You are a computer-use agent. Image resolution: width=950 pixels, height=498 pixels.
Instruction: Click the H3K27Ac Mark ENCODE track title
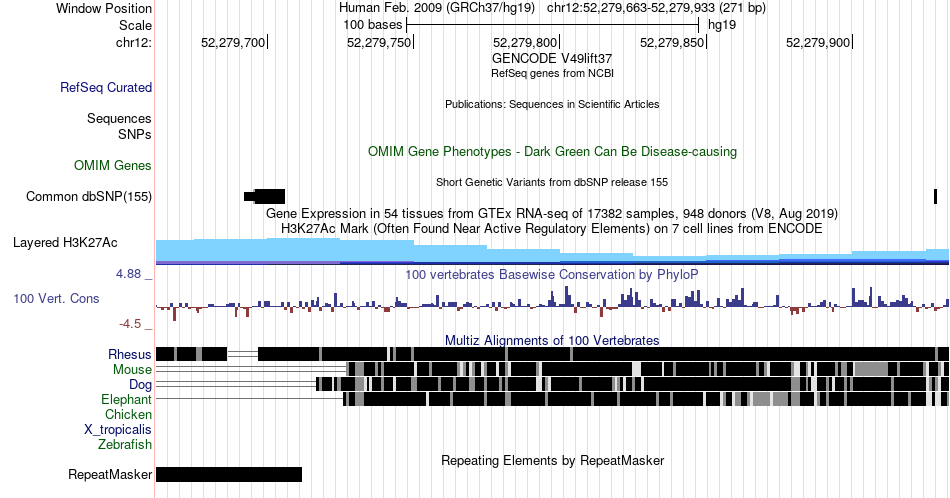click(552, 228)
